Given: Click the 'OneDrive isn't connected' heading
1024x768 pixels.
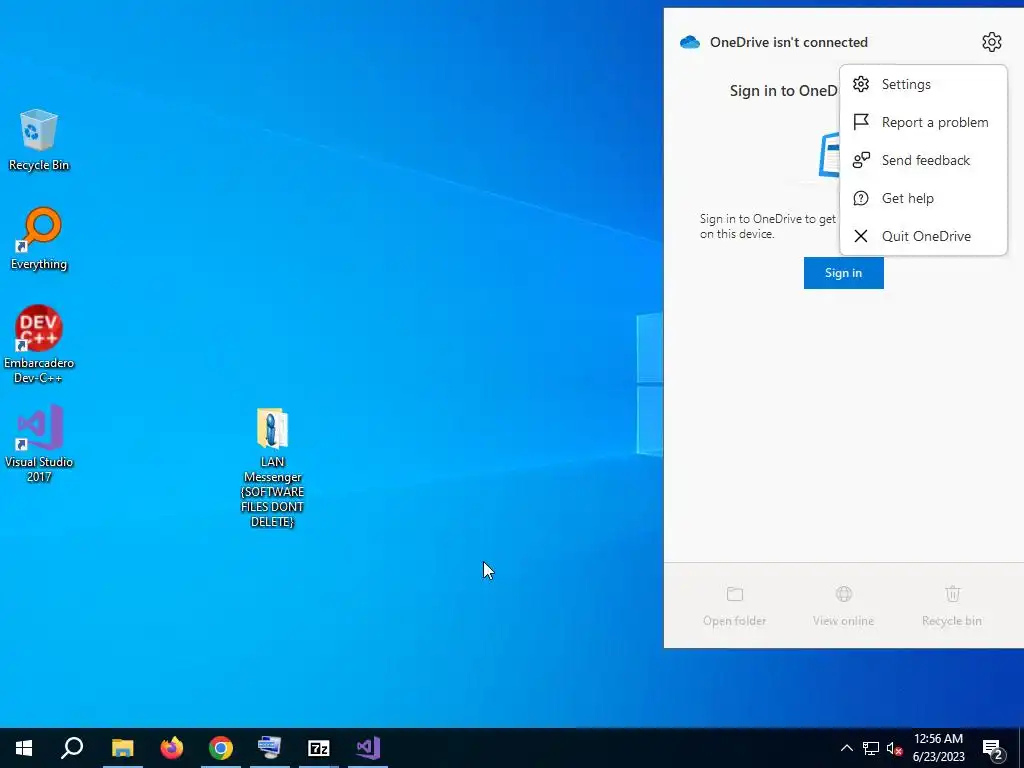Looking at the screenshot, I should click(x=789, y=42).
